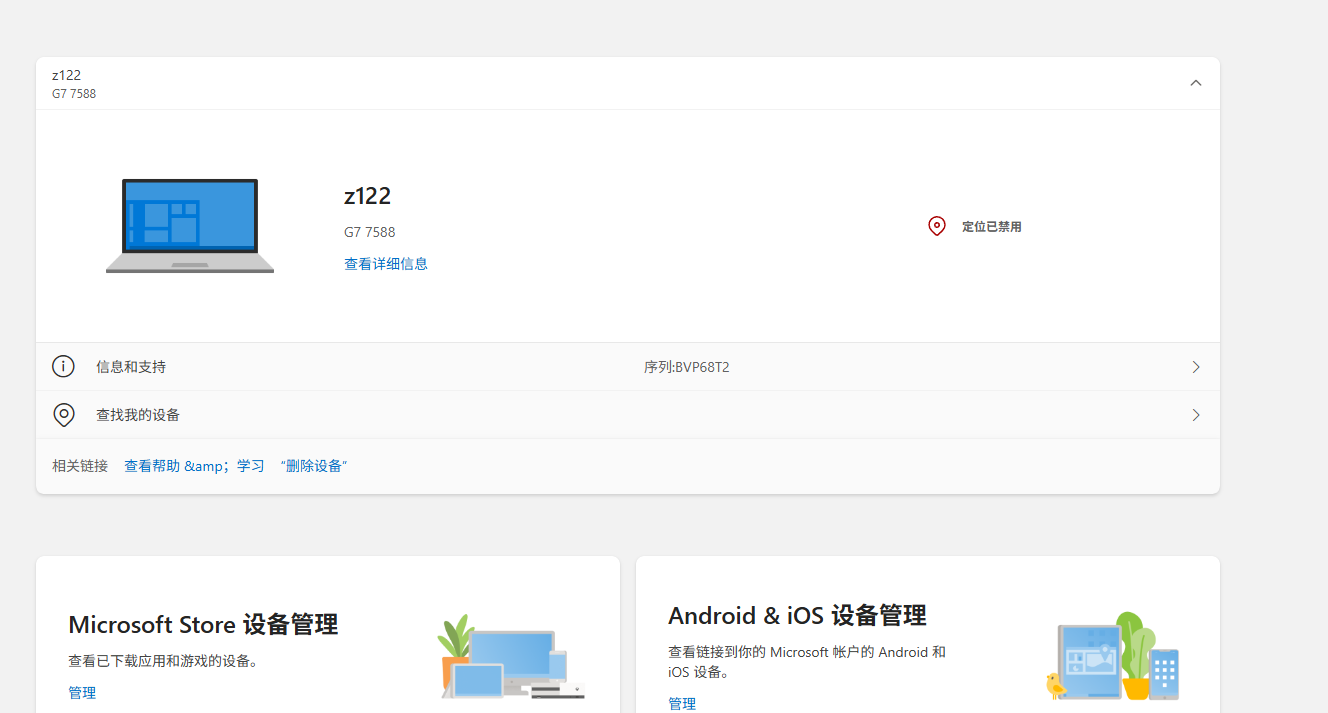The image size is (1328, 713).
Task: Expand 查找我的设备 row arrow
Action: pyautogui.click(x=1196, y=415)
